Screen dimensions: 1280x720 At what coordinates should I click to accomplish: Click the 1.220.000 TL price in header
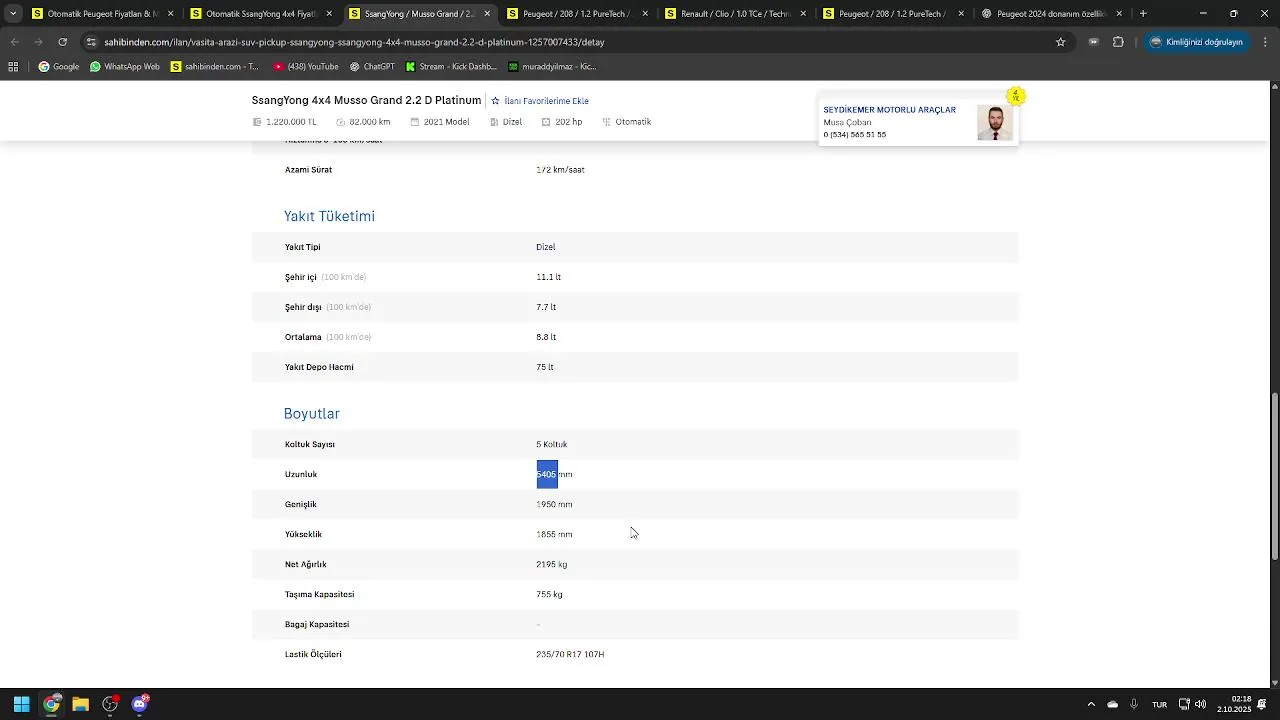coord(291,122)
